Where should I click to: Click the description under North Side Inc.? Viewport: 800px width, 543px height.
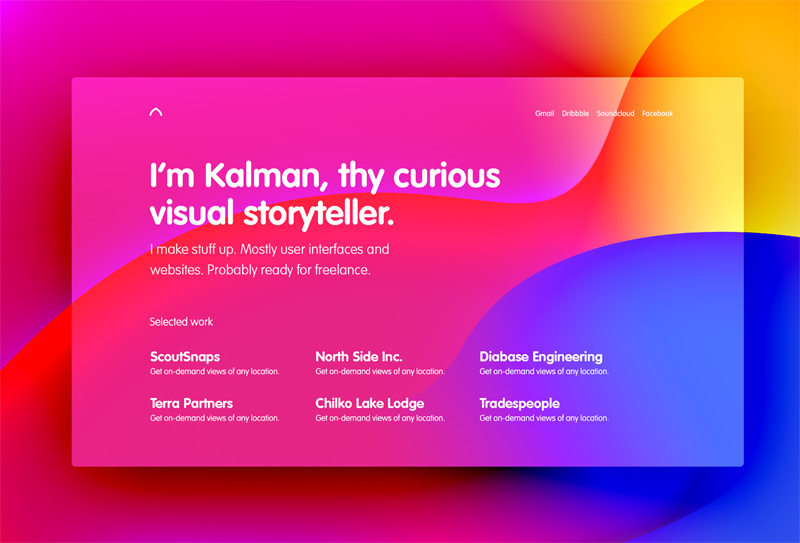(x=379, y=371)
